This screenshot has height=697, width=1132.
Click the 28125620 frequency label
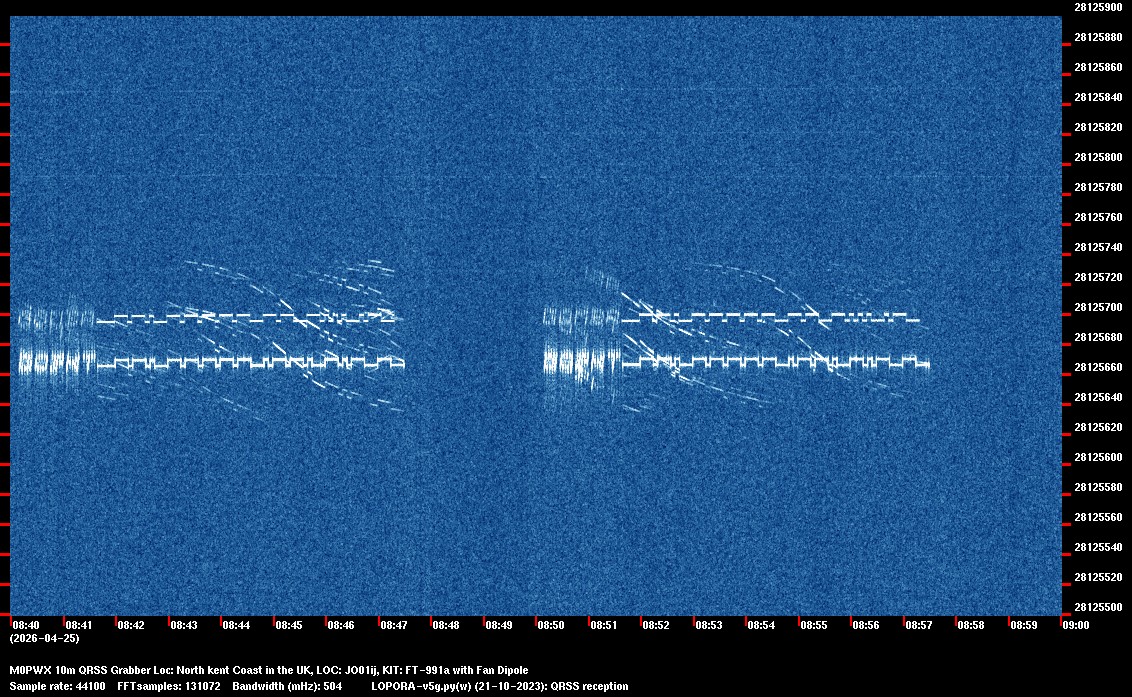(x=1098, y=427)
